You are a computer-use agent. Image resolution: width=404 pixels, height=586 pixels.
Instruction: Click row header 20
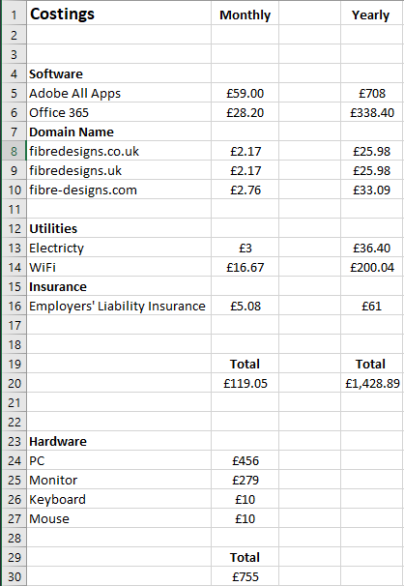[14, 383]
